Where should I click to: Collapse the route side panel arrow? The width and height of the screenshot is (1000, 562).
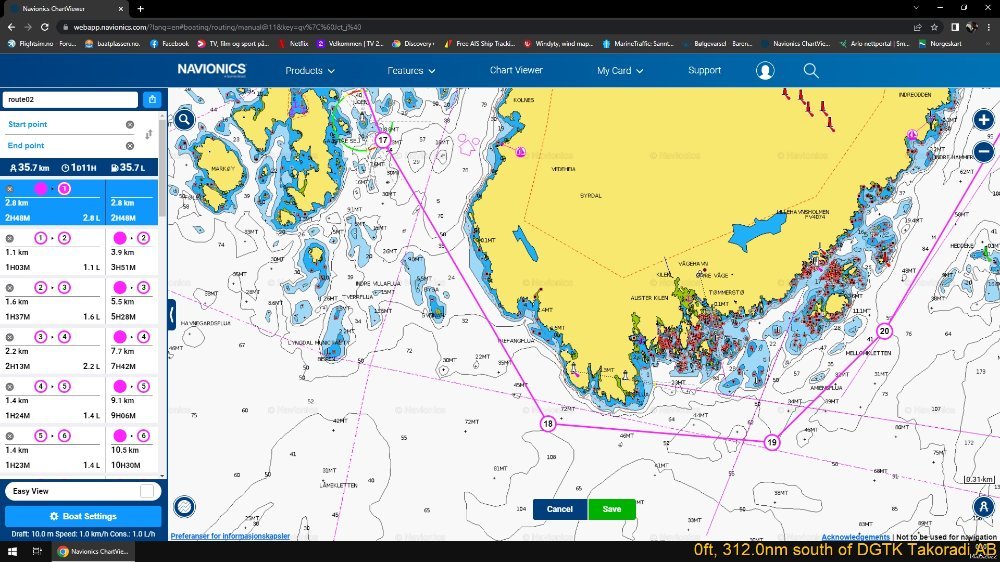tap(172, 314)
